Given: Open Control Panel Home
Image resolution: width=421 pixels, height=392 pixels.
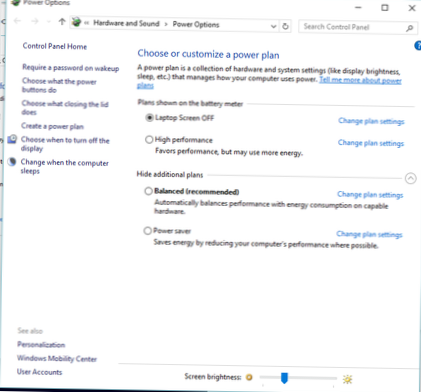Looking at the screenshot, I should (55, 46).
